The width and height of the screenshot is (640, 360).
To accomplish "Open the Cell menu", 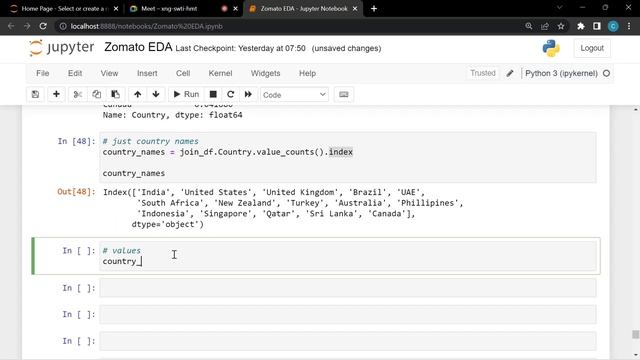I will [183, 73].
